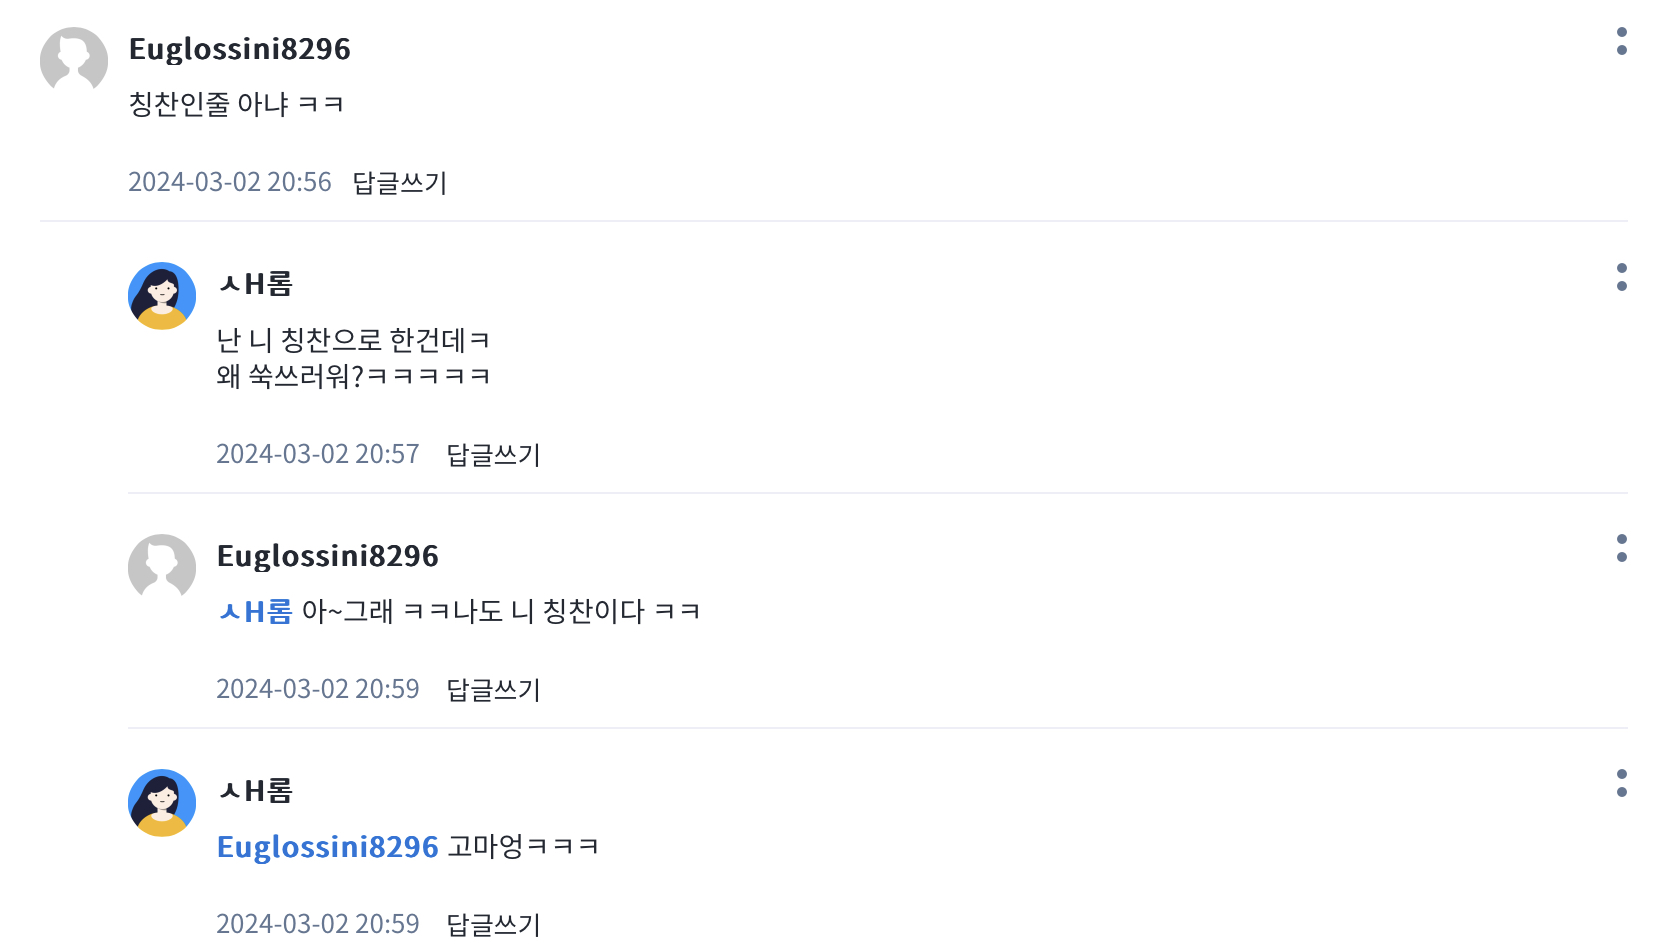
Task: Open more options for the "칭찬인줄 아냐" comment
Action: tap(1621, 41)
